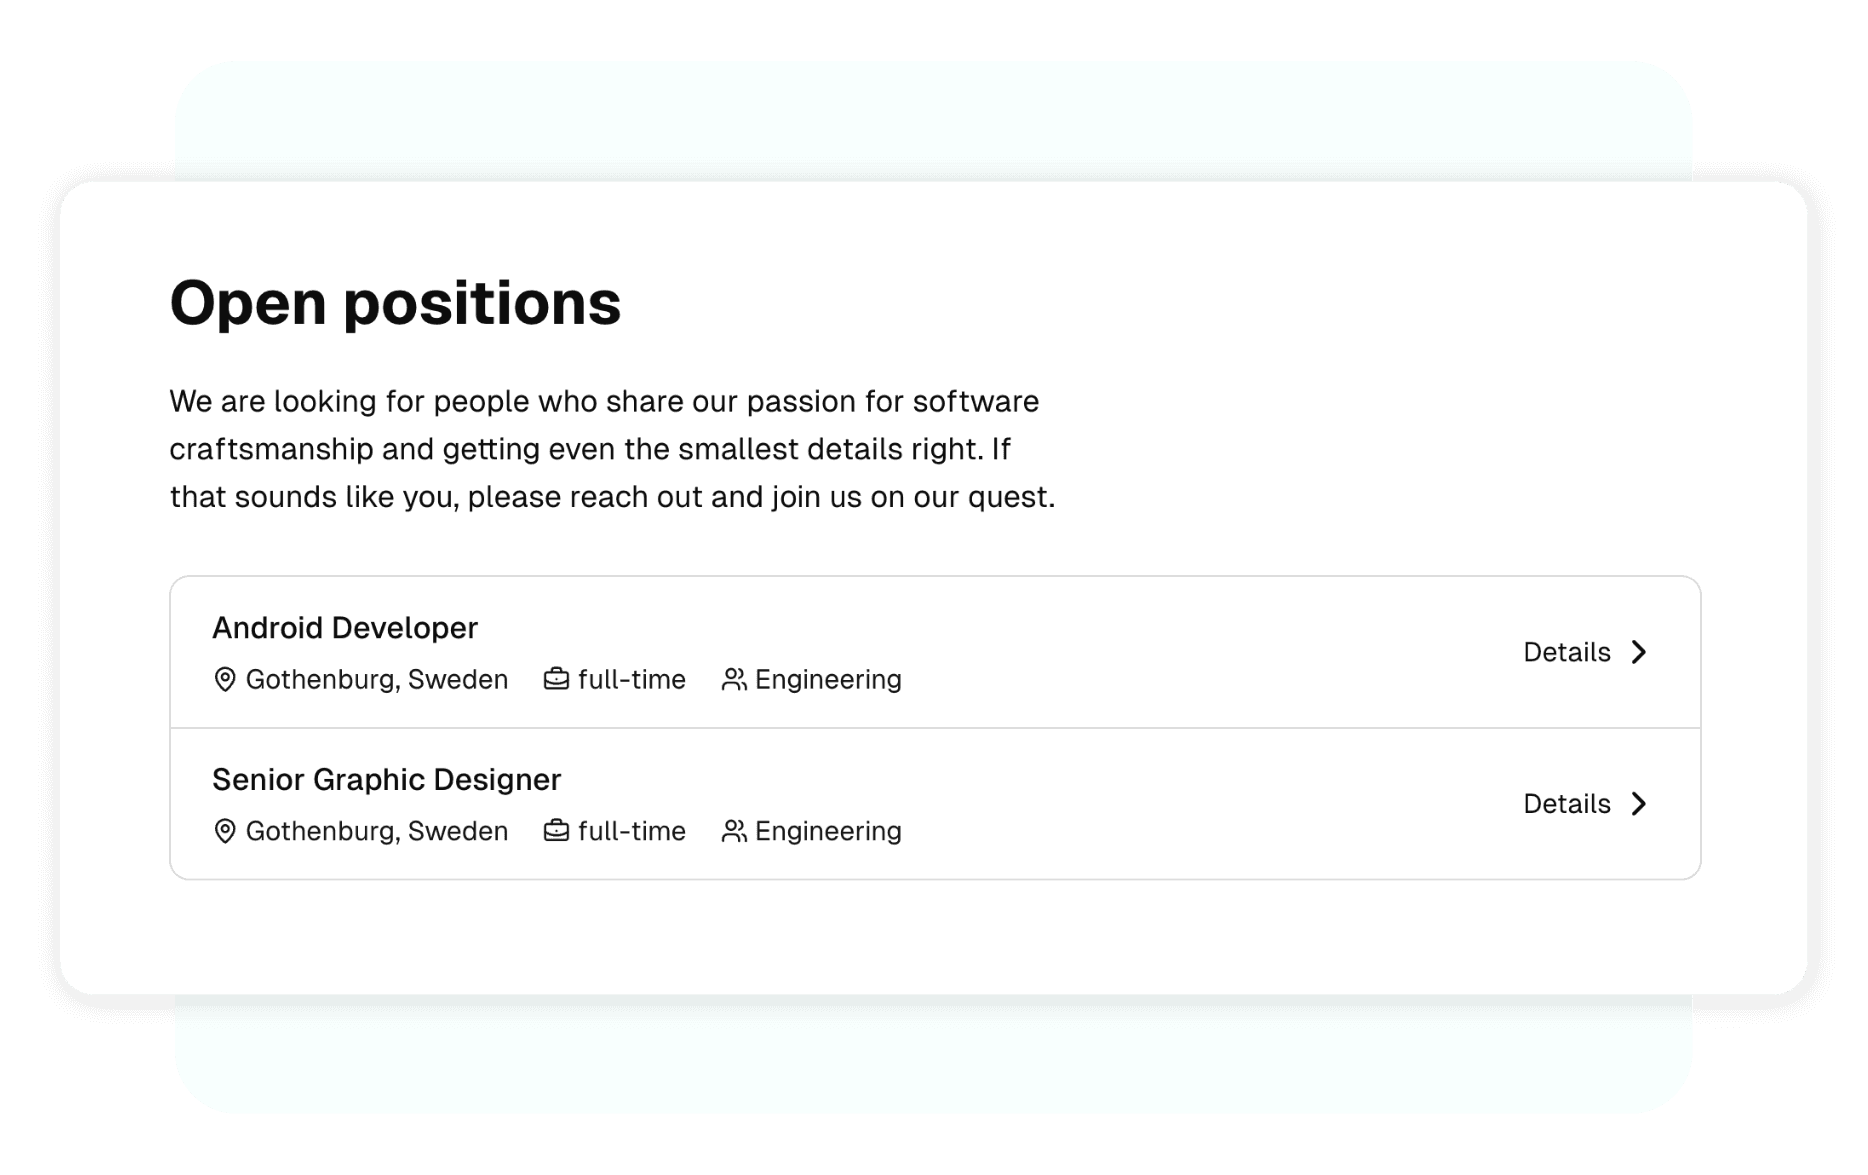Click the people icon in Senior Graphic Designer row
This screenshot has width=1868, height=1175.
734,831
